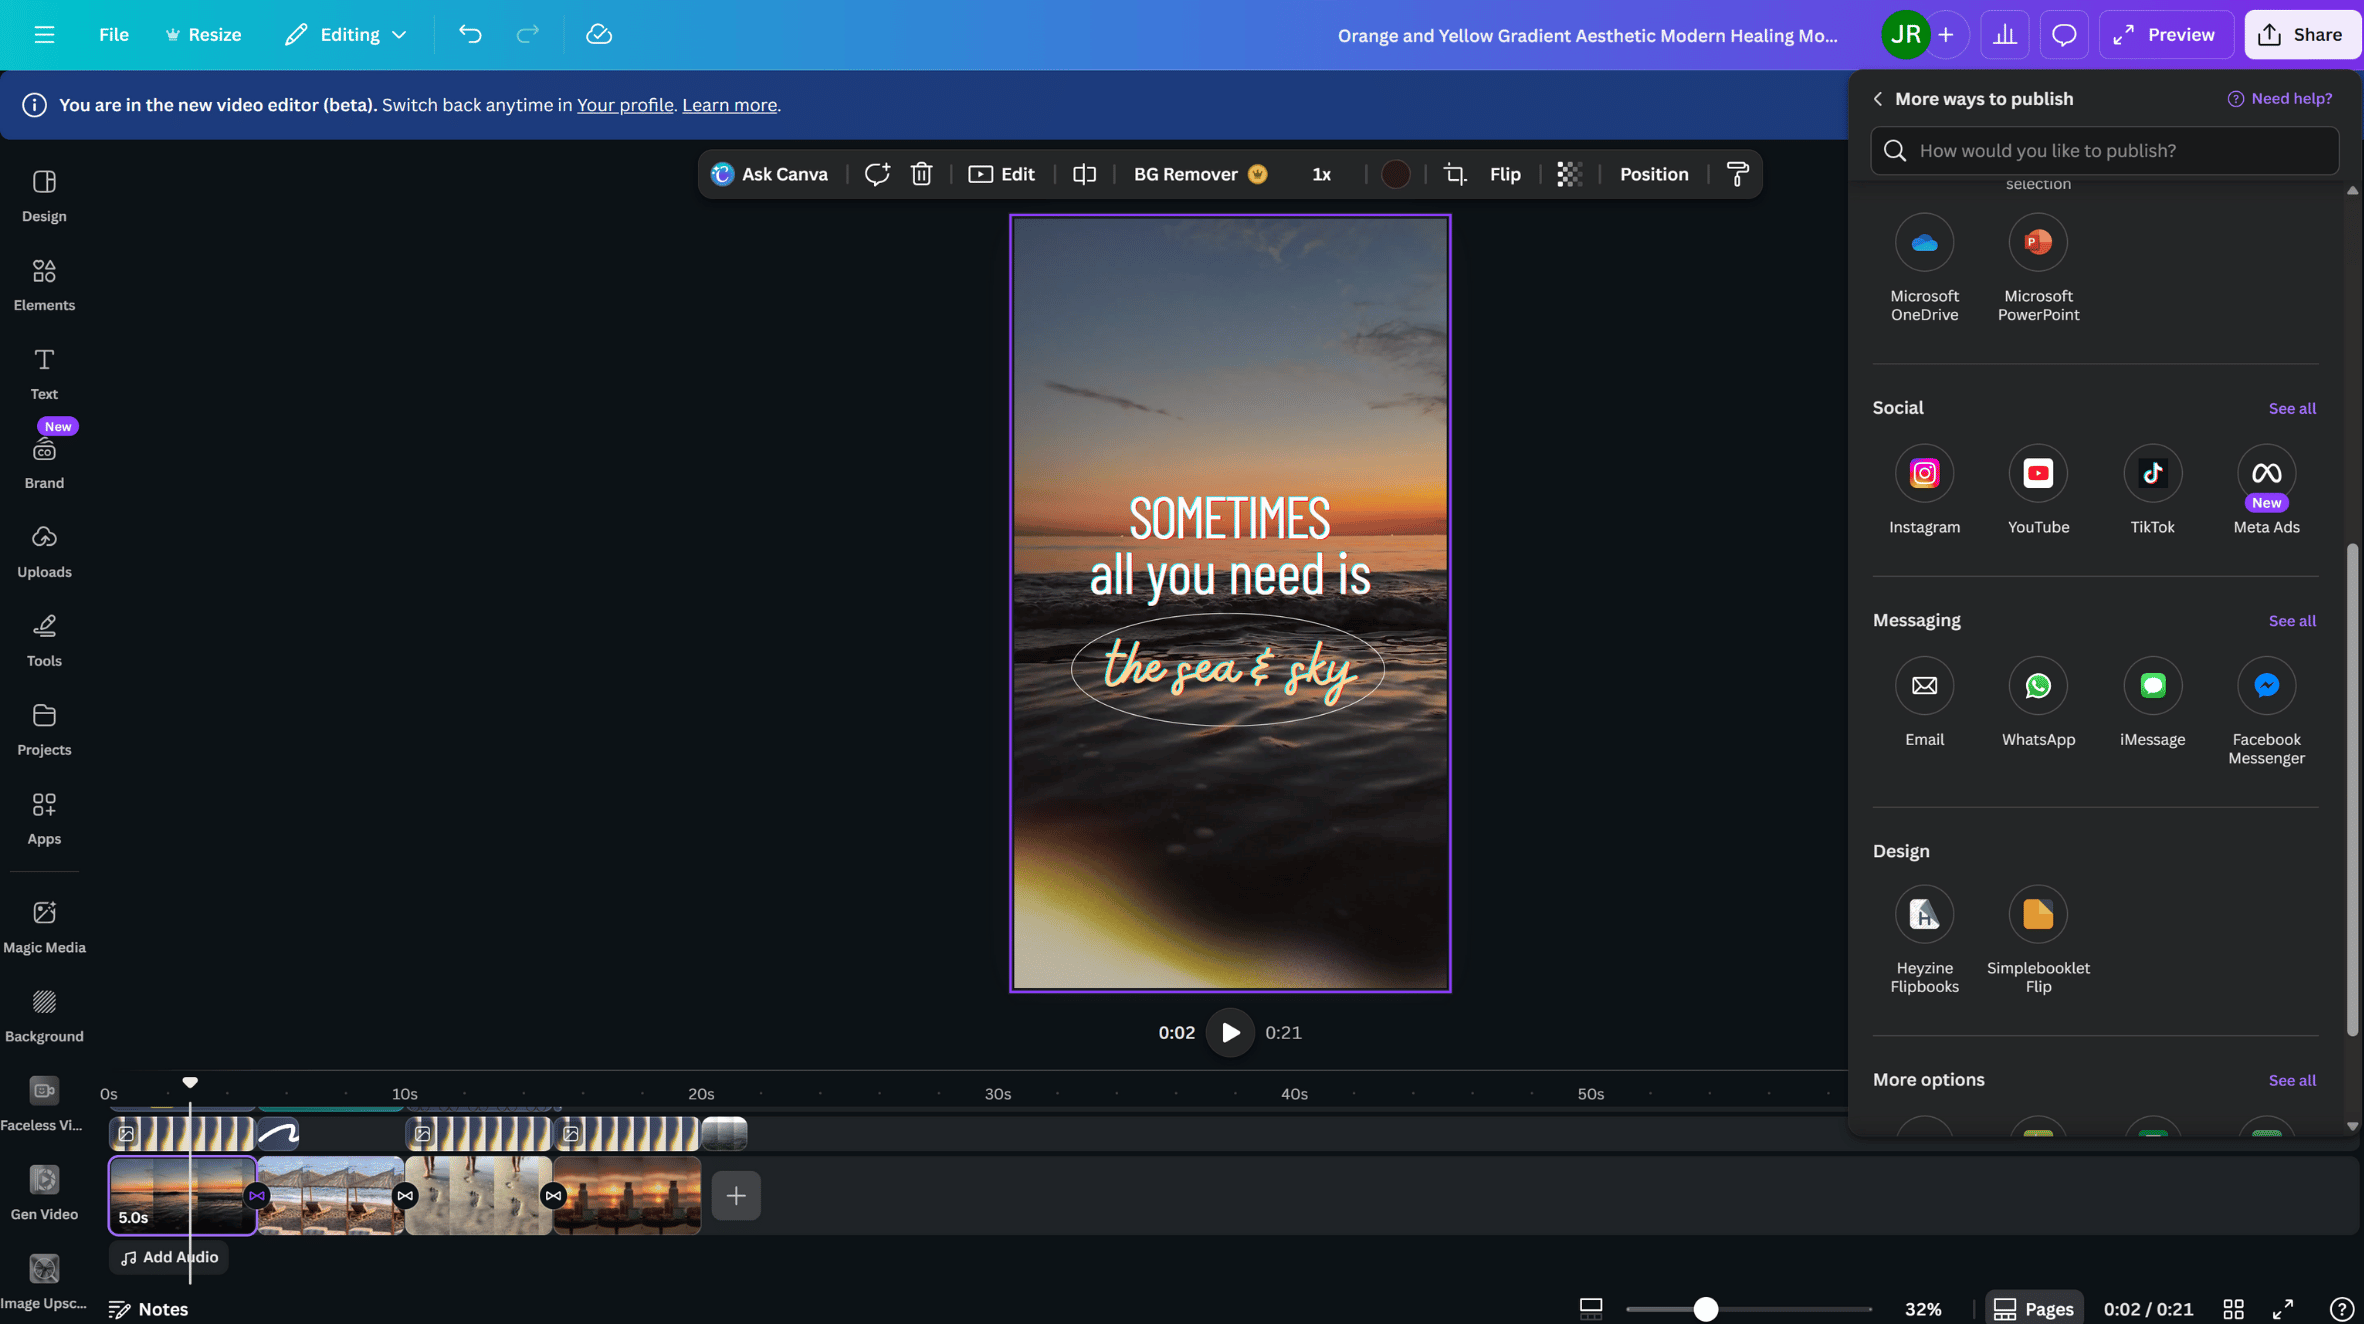Delete the selected element with the trash icon
This screenshot has height=1324, width=2364.
(x=921, y=174)
